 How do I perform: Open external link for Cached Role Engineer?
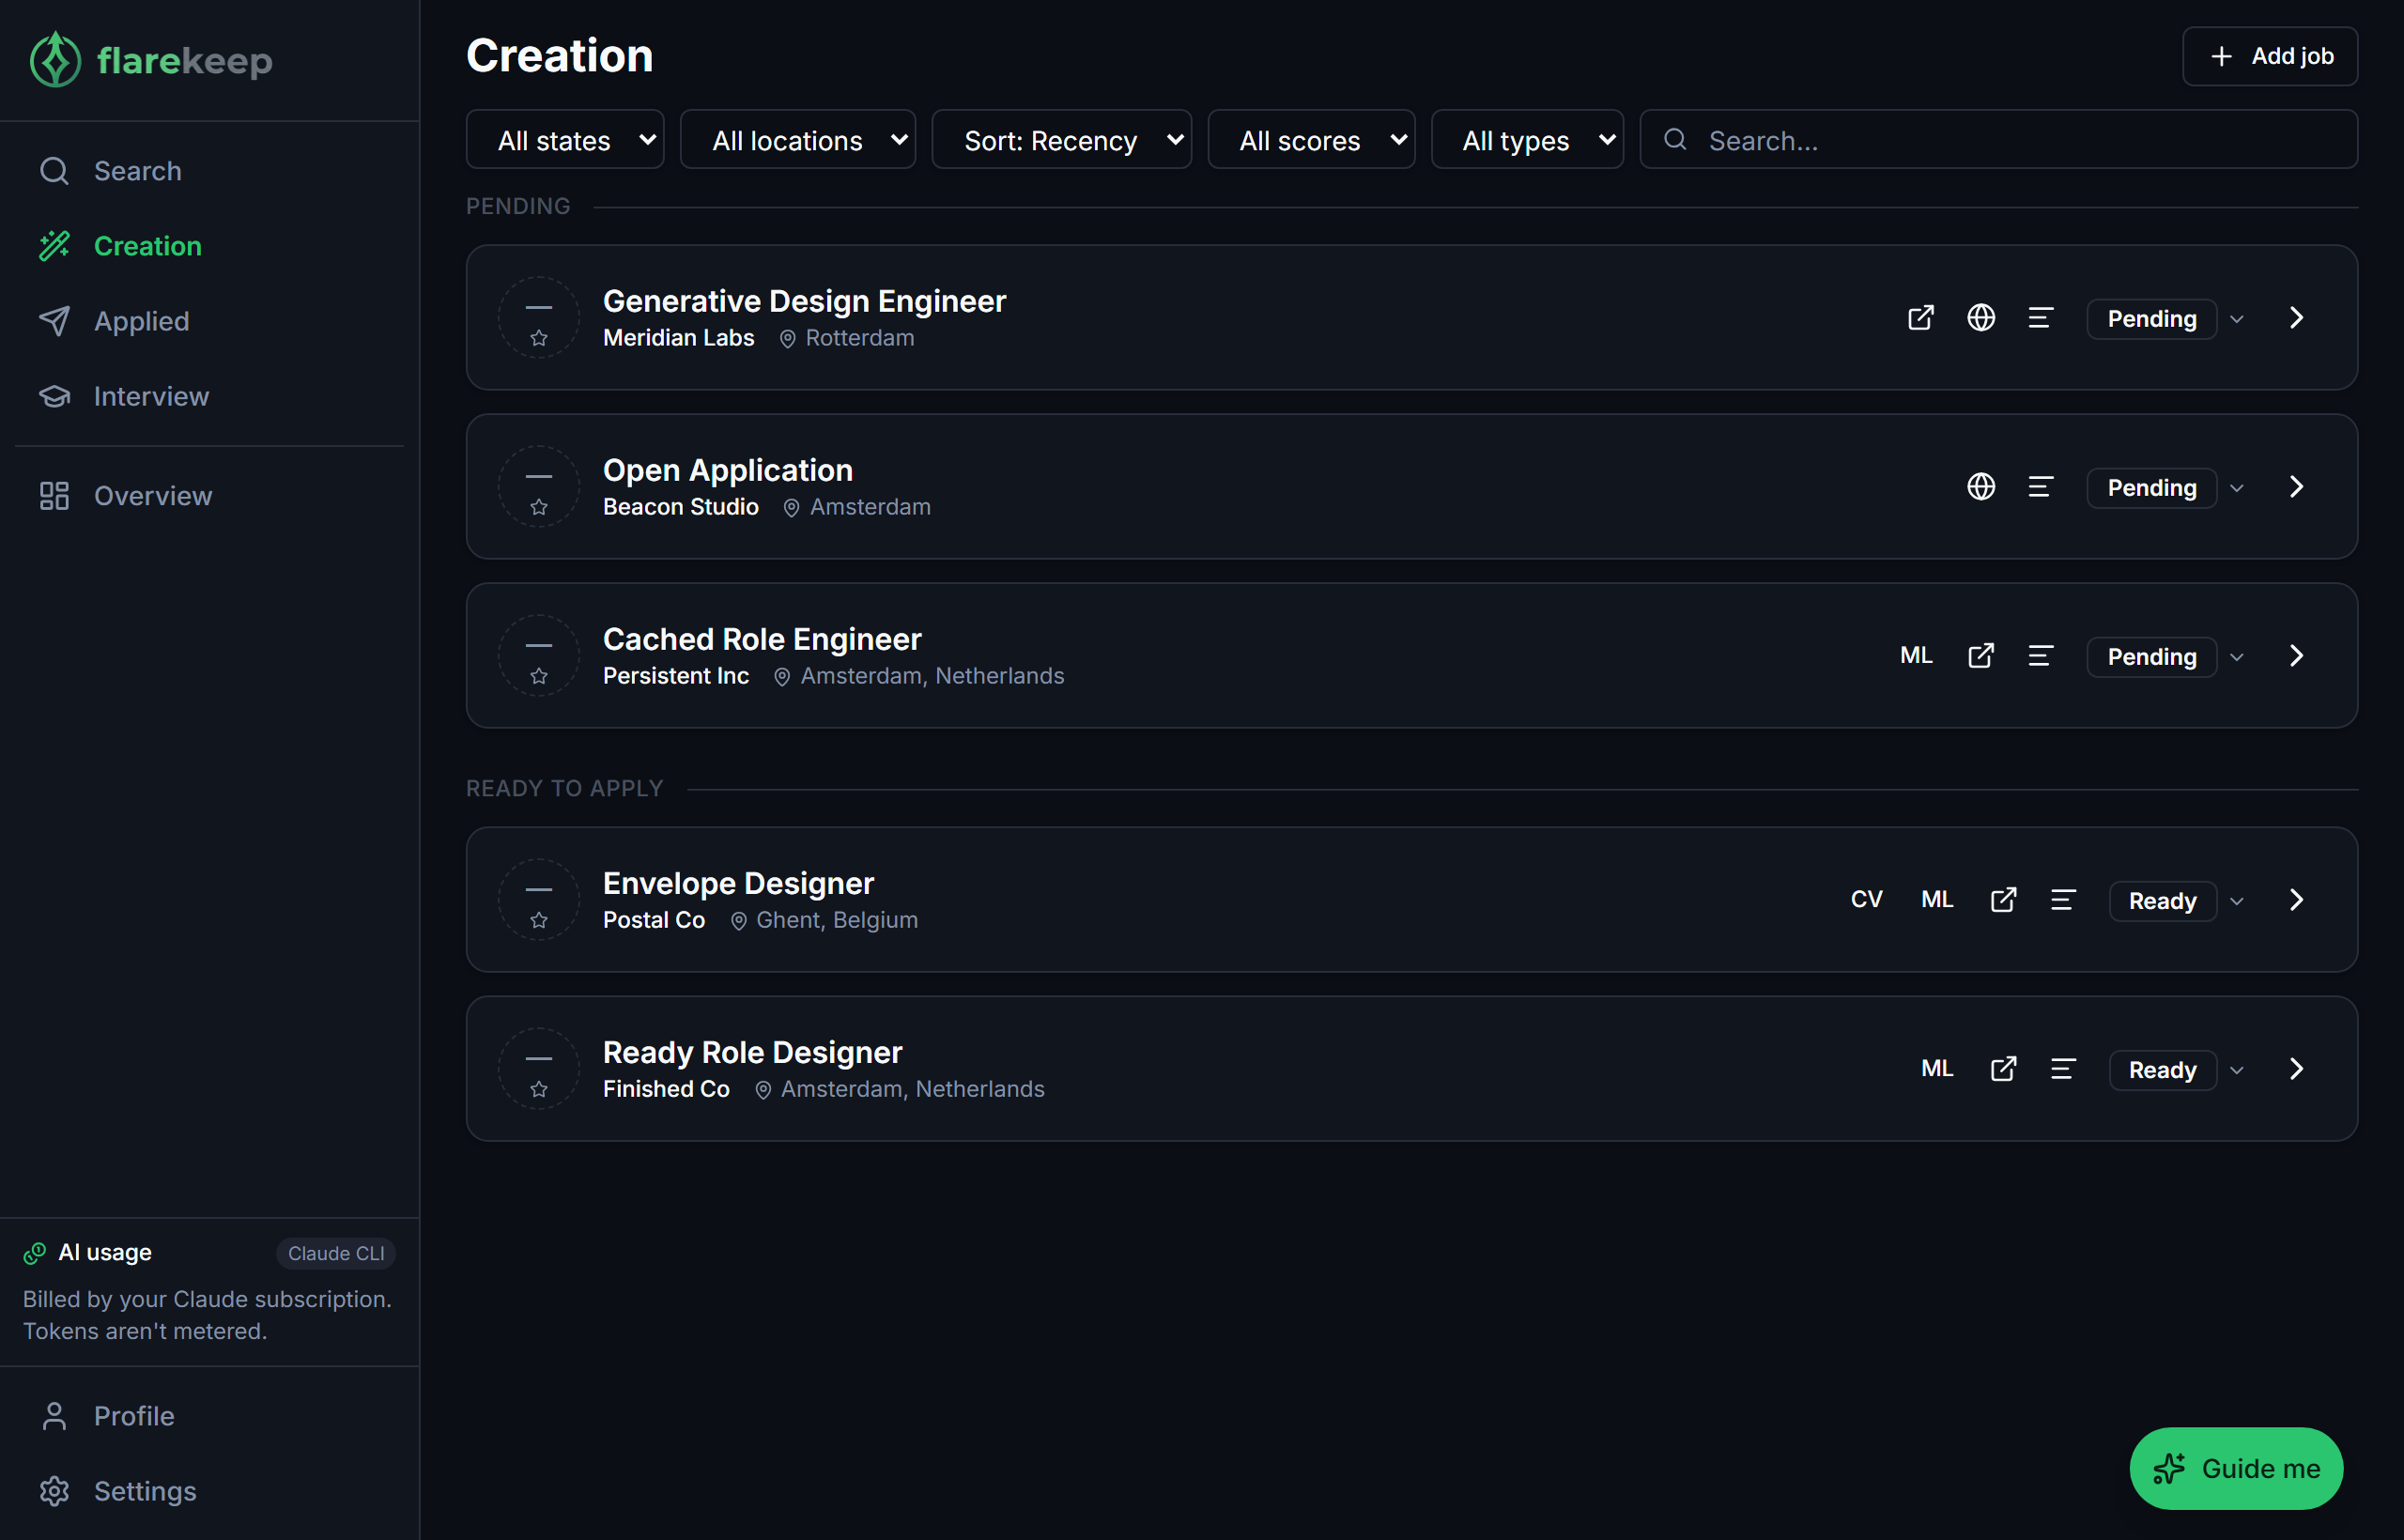click(x=1980, y=656)
